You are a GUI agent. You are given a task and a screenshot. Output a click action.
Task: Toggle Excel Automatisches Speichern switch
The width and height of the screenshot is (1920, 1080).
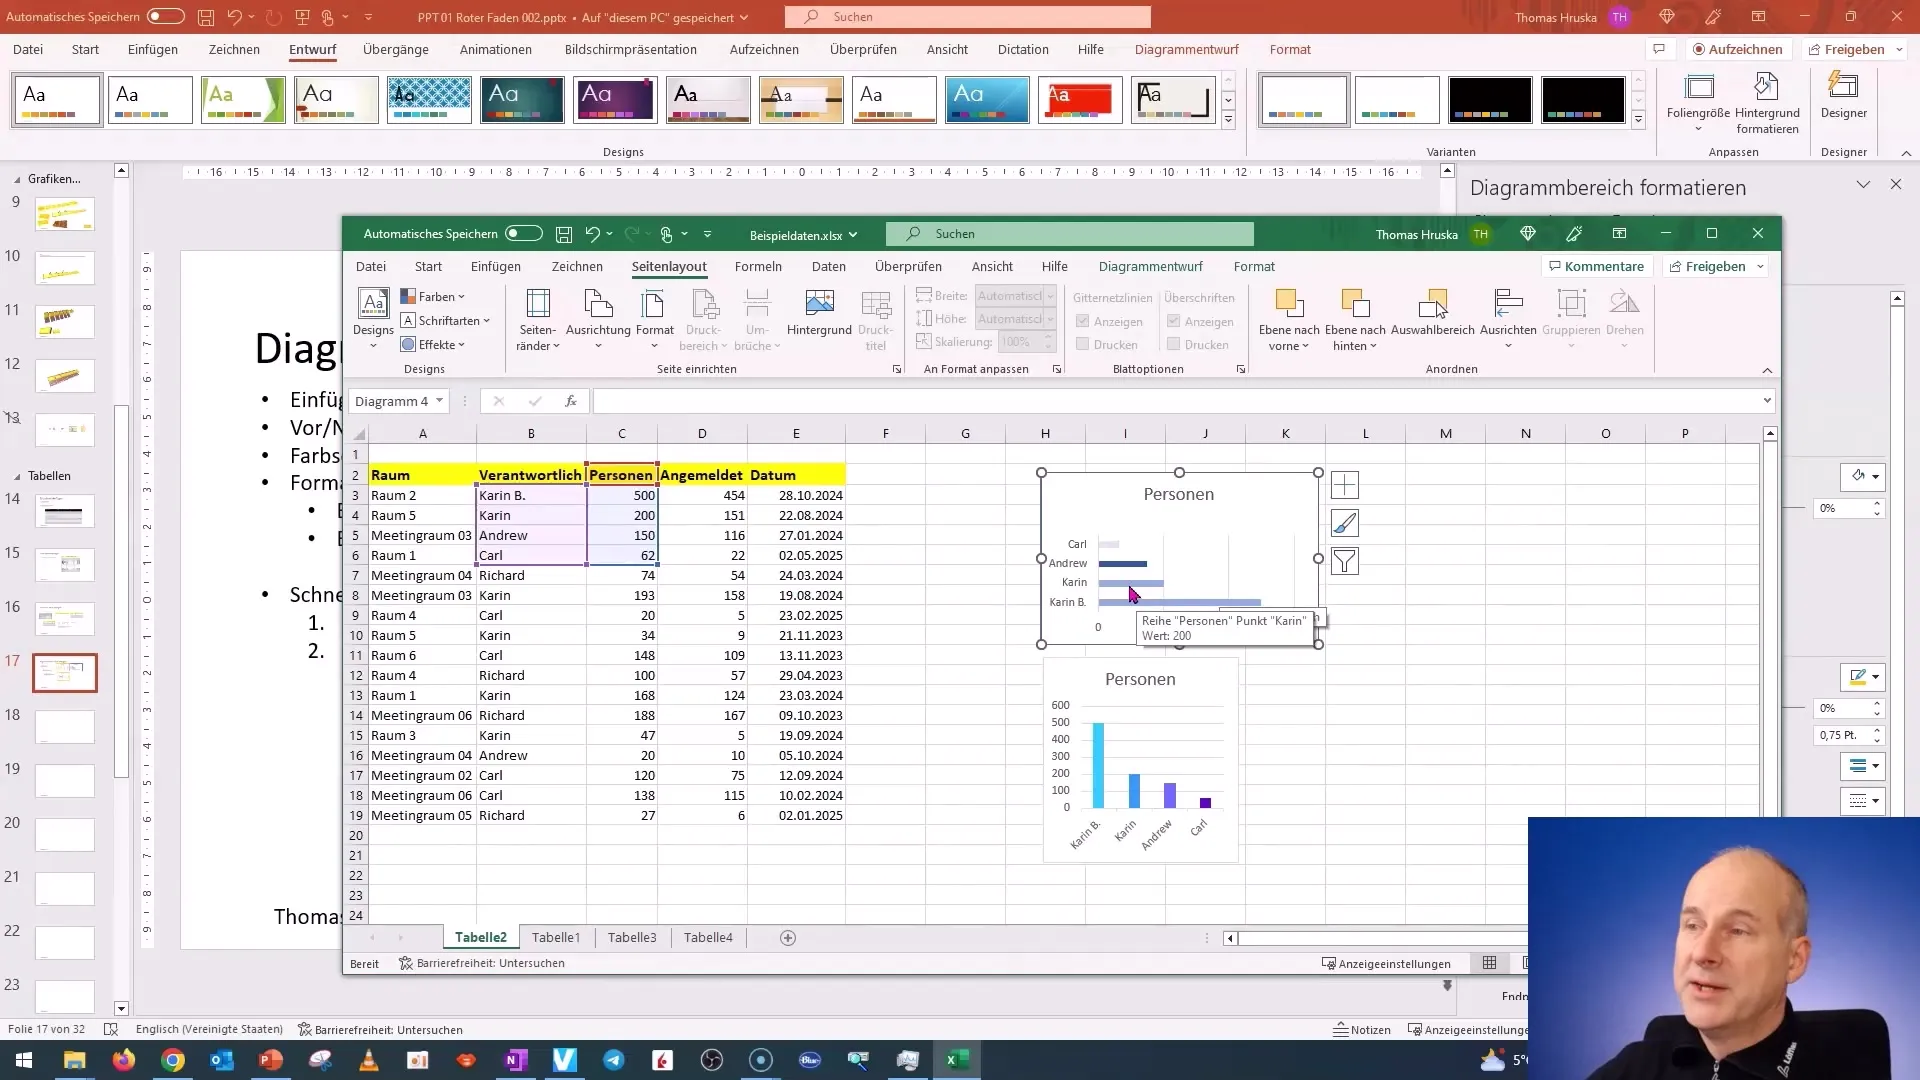pyautogui.click(x=524, y=234)
